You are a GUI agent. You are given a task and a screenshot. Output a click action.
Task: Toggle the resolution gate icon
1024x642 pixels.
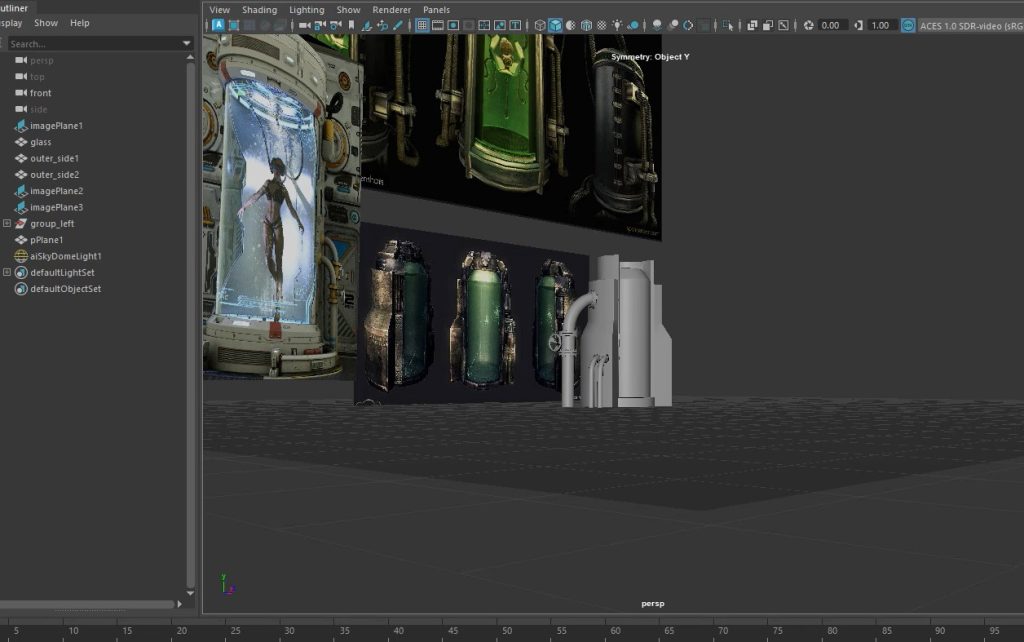pos(453,25)
